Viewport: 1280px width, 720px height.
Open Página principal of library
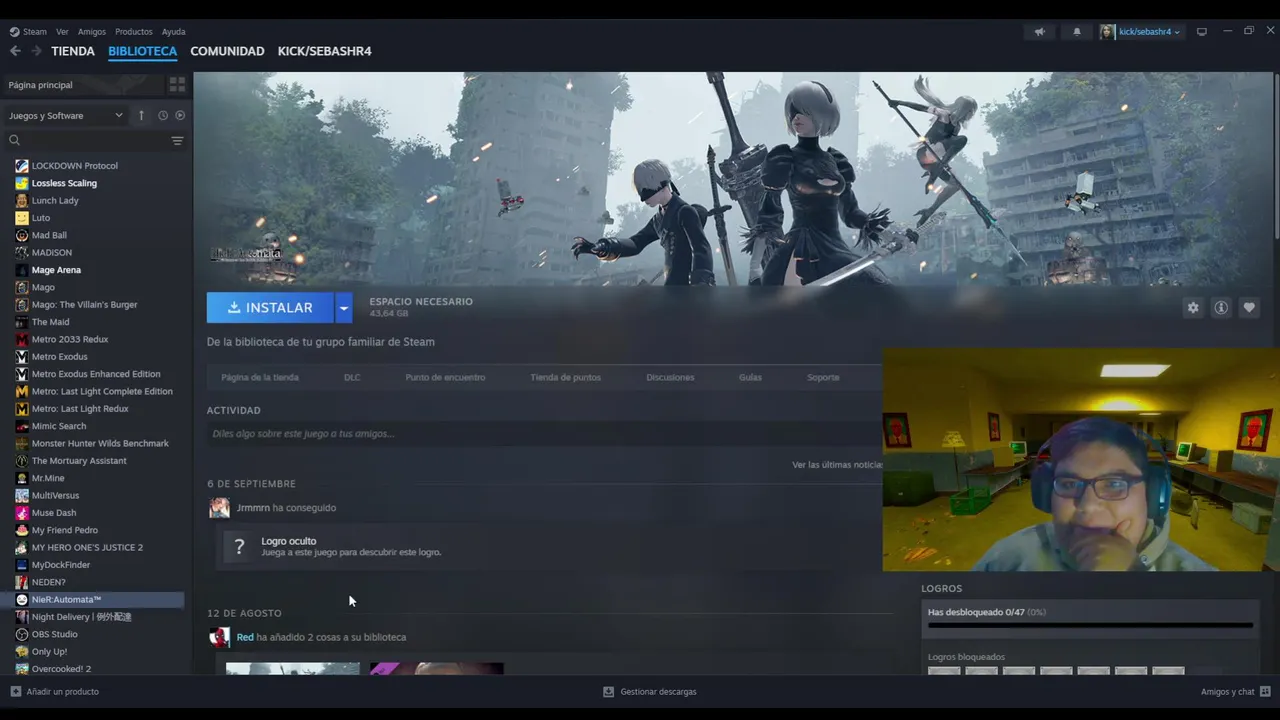tap(85, 85)
